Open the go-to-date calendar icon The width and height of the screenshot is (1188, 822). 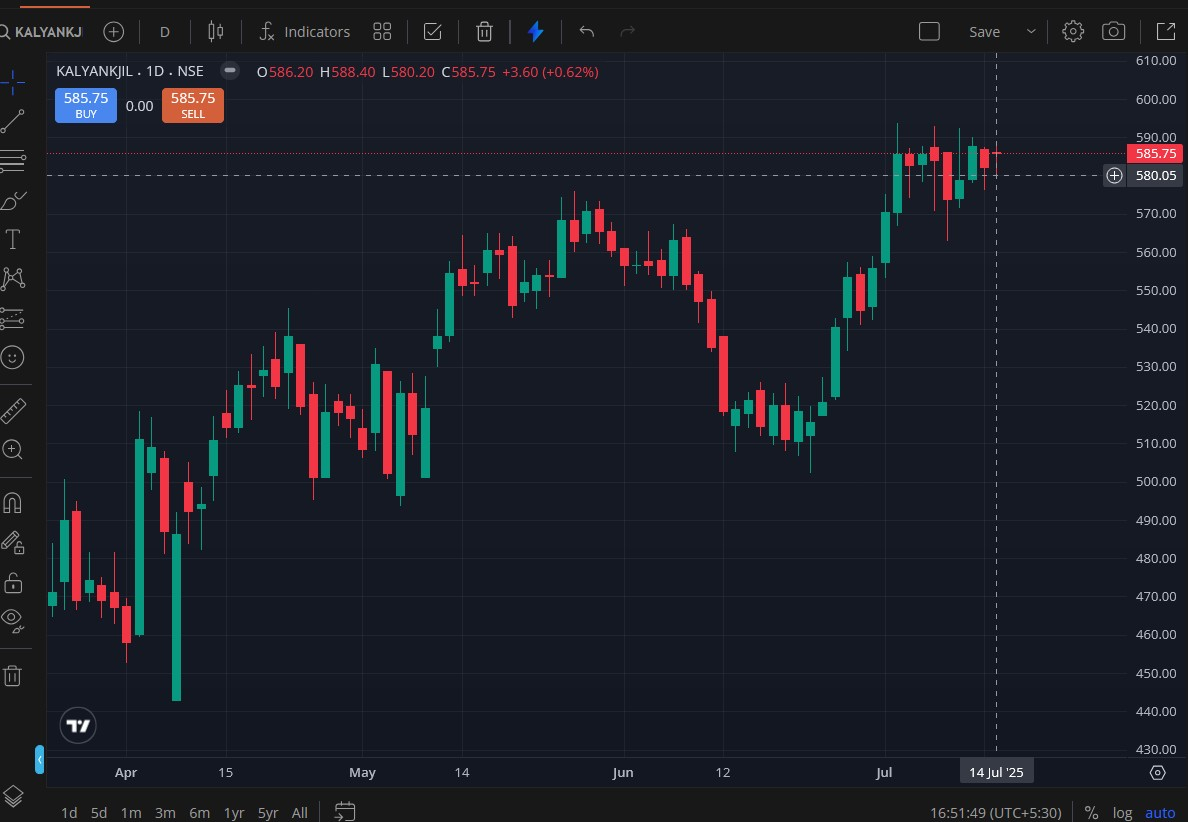click(x=345, y=811)
